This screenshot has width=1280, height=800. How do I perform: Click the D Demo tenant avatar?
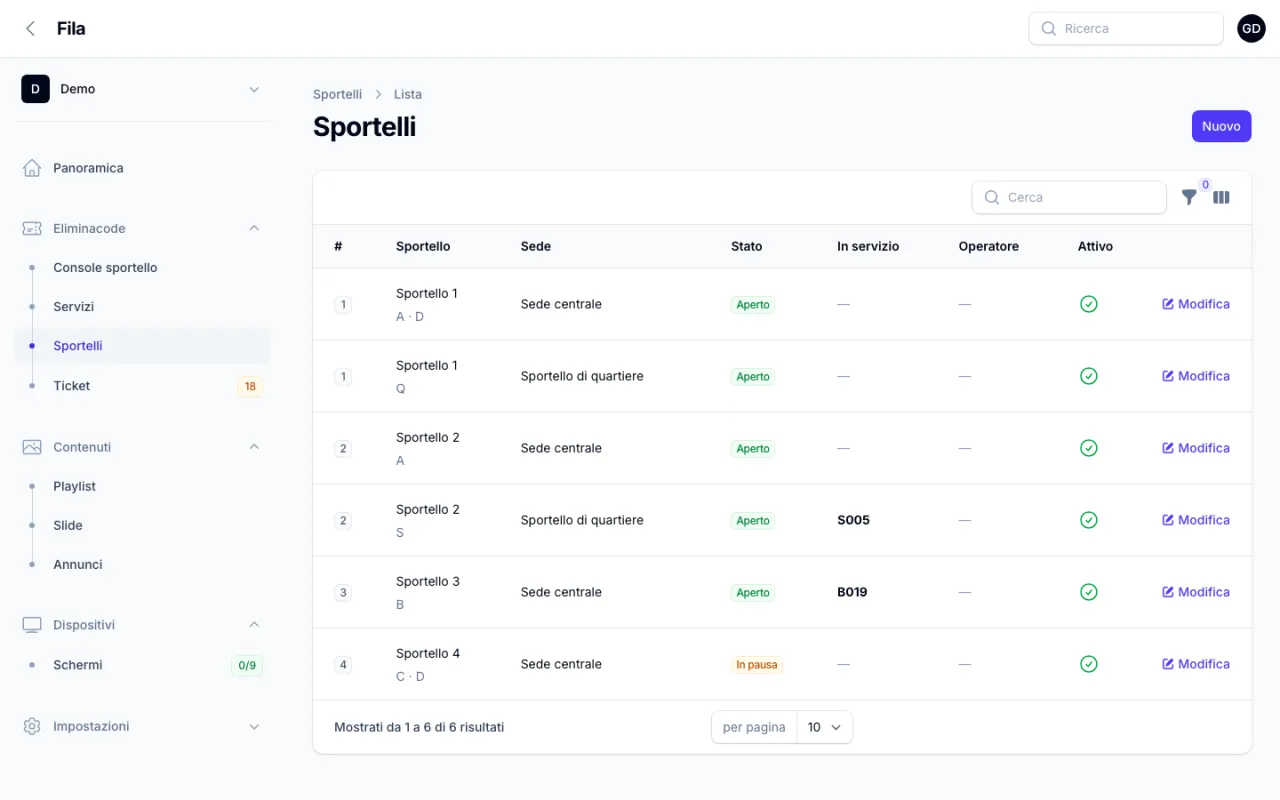(35, 89)
